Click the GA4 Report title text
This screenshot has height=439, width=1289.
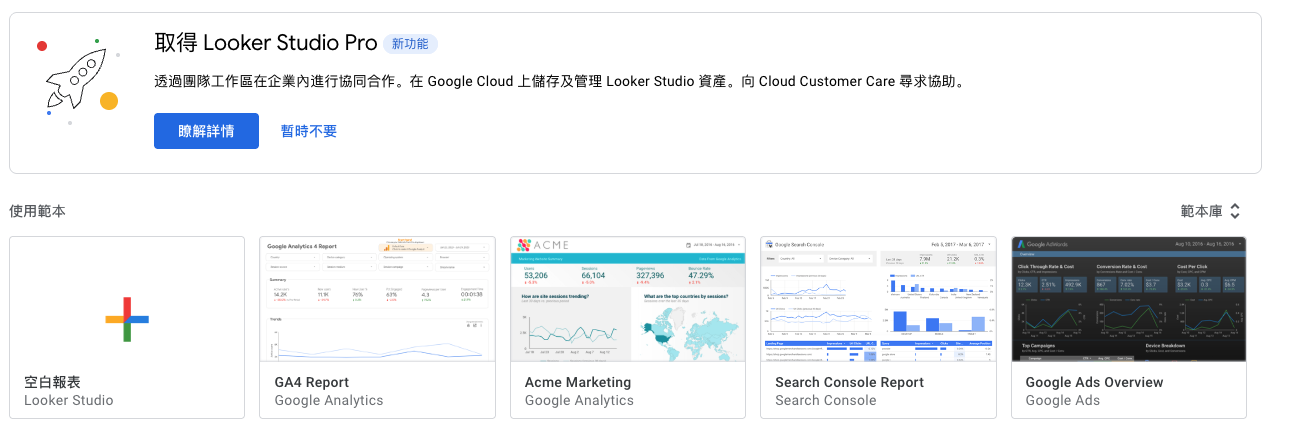[x=311, y=382]
